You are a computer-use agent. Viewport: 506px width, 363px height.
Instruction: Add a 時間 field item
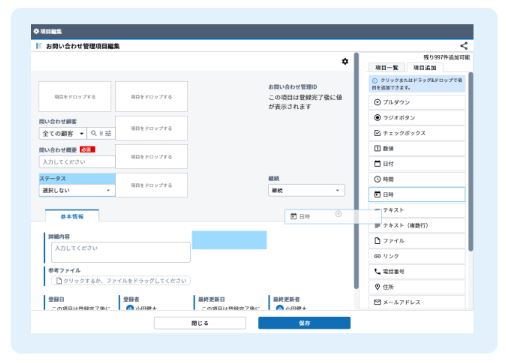417,179
